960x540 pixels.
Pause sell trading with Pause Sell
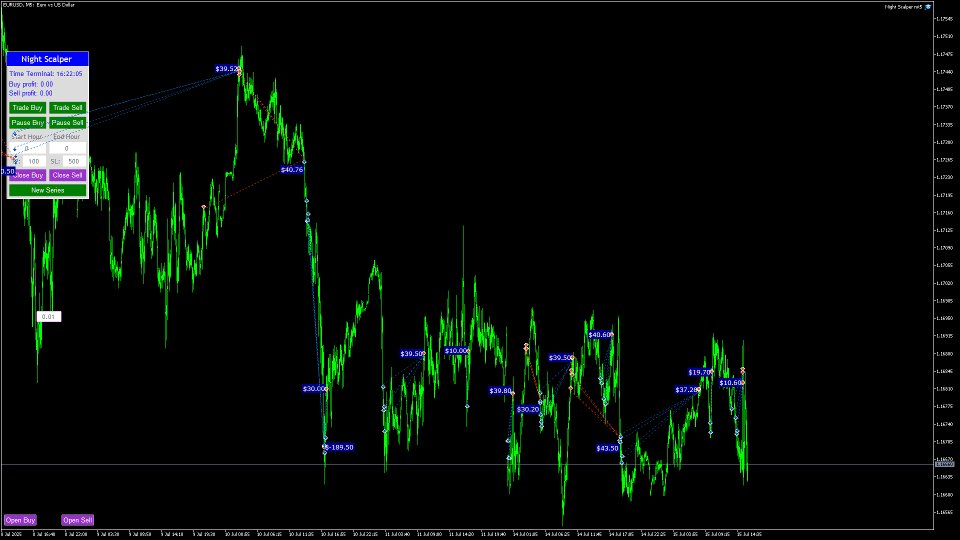pyautogui.click(x=67, y=122)
